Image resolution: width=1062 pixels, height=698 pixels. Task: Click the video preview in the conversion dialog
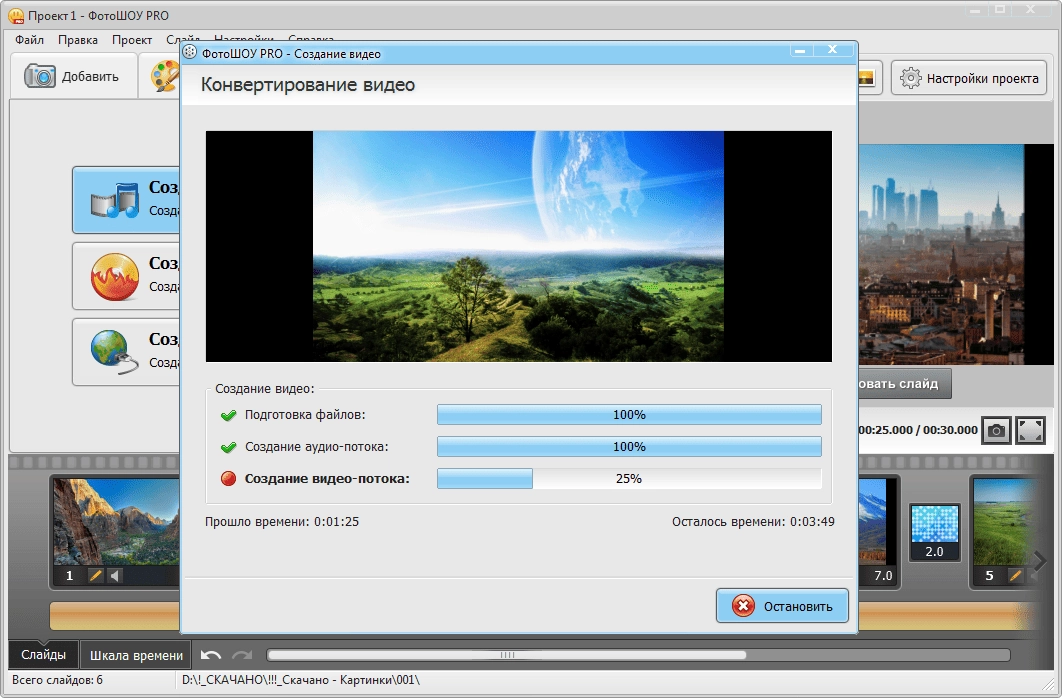[519, 246]
